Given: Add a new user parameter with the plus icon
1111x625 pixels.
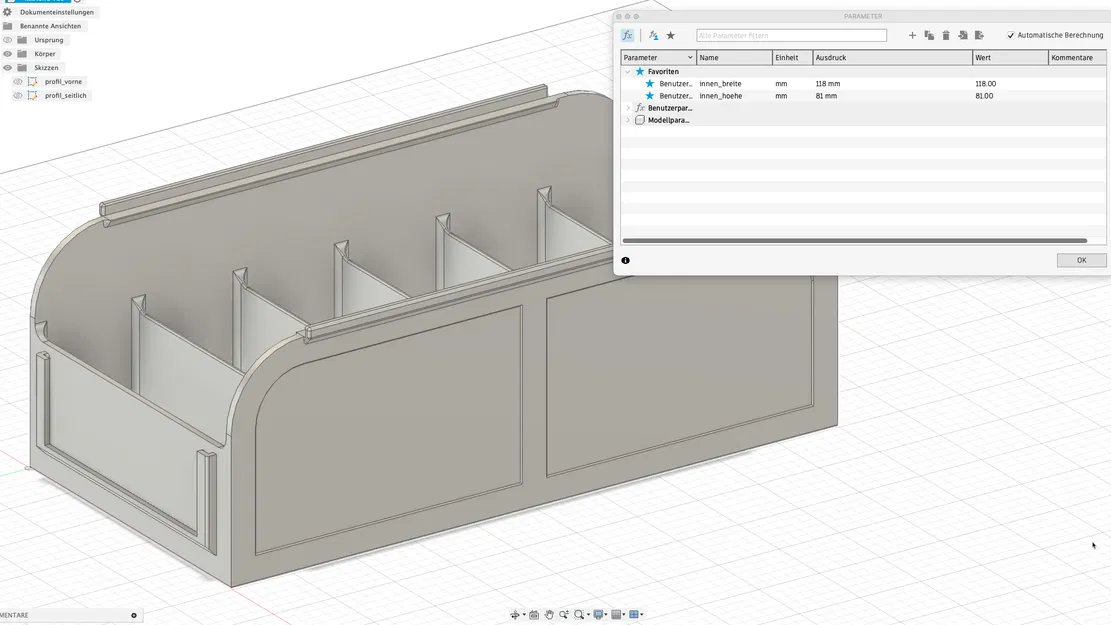Looking at the screenshot, I should click(912, 34).
